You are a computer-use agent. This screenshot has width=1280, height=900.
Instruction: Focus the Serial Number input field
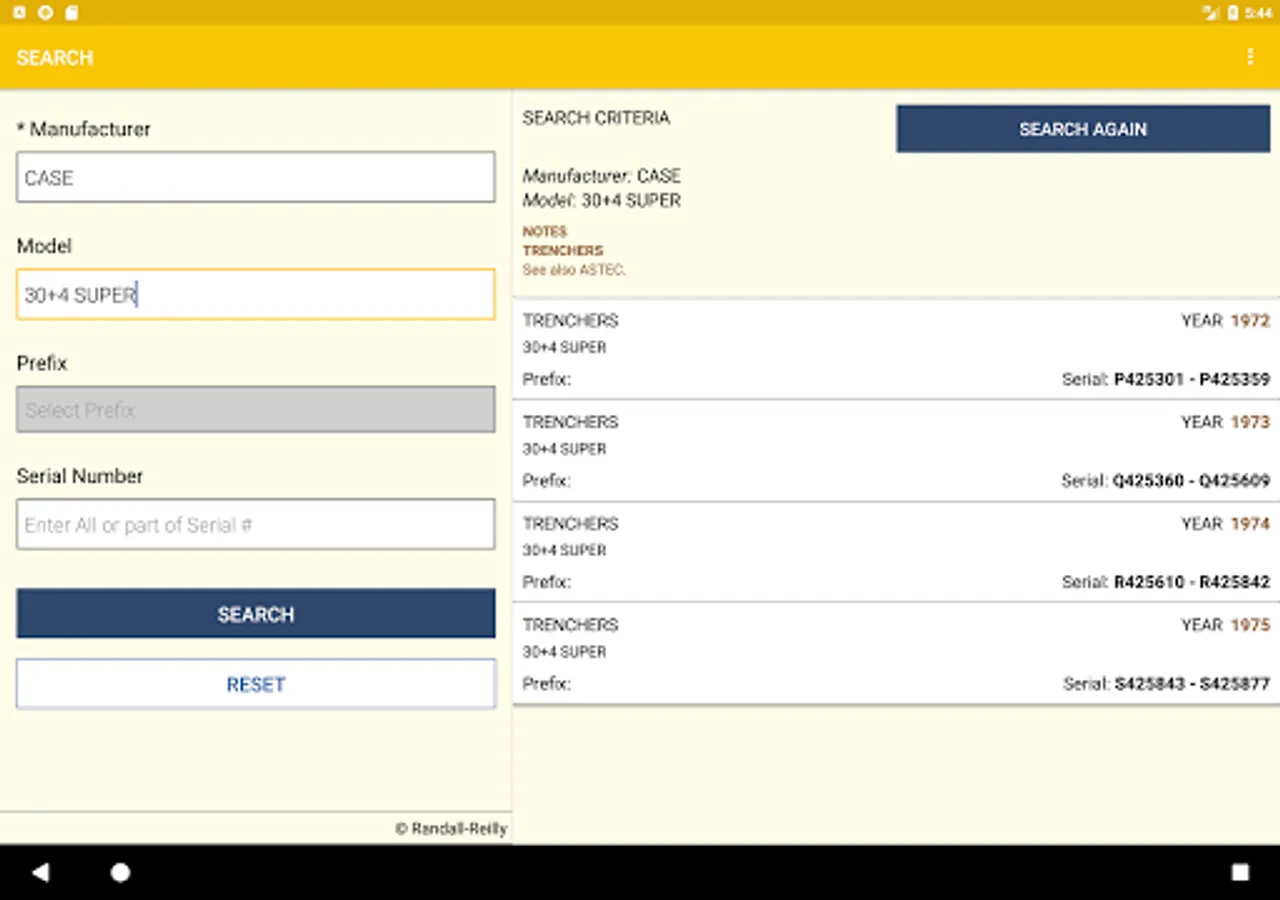point(256,524)
